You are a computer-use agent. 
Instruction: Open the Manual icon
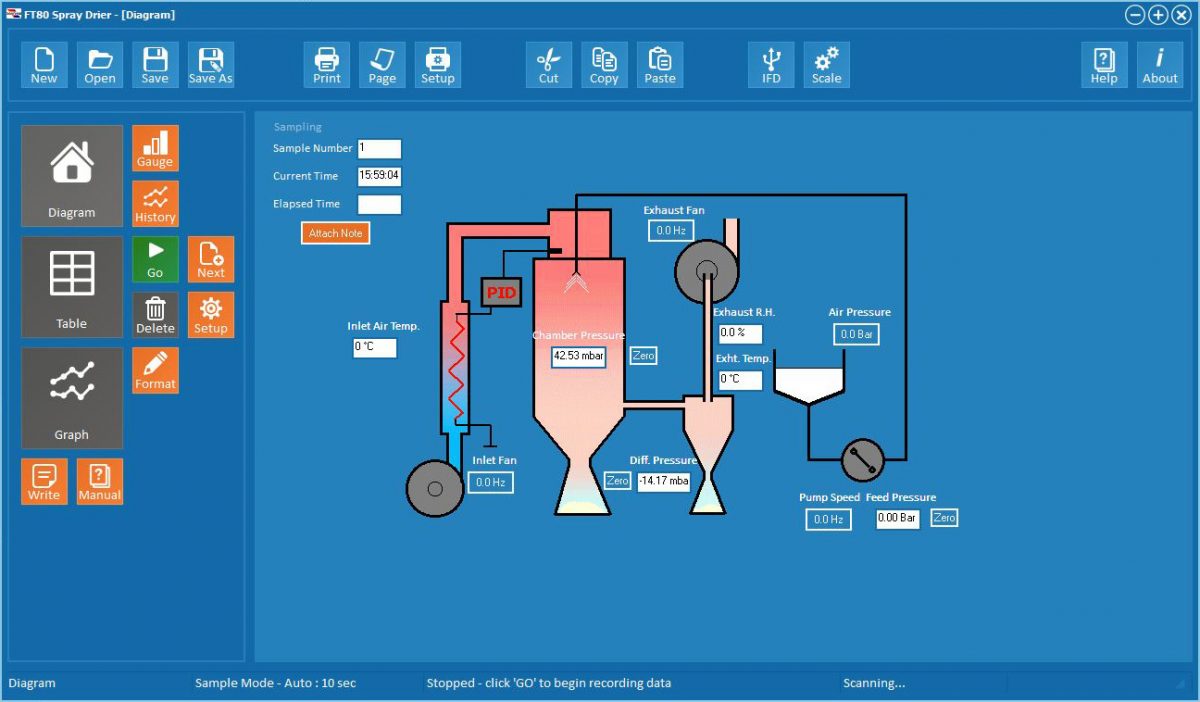click(100, 481)
